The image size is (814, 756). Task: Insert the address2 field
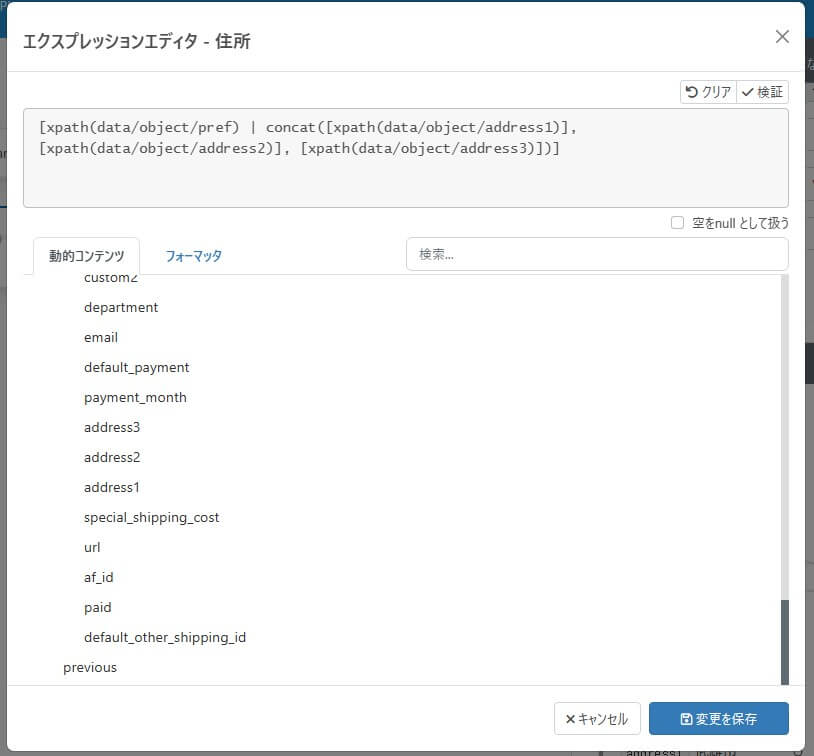click(x=112, y=457)
